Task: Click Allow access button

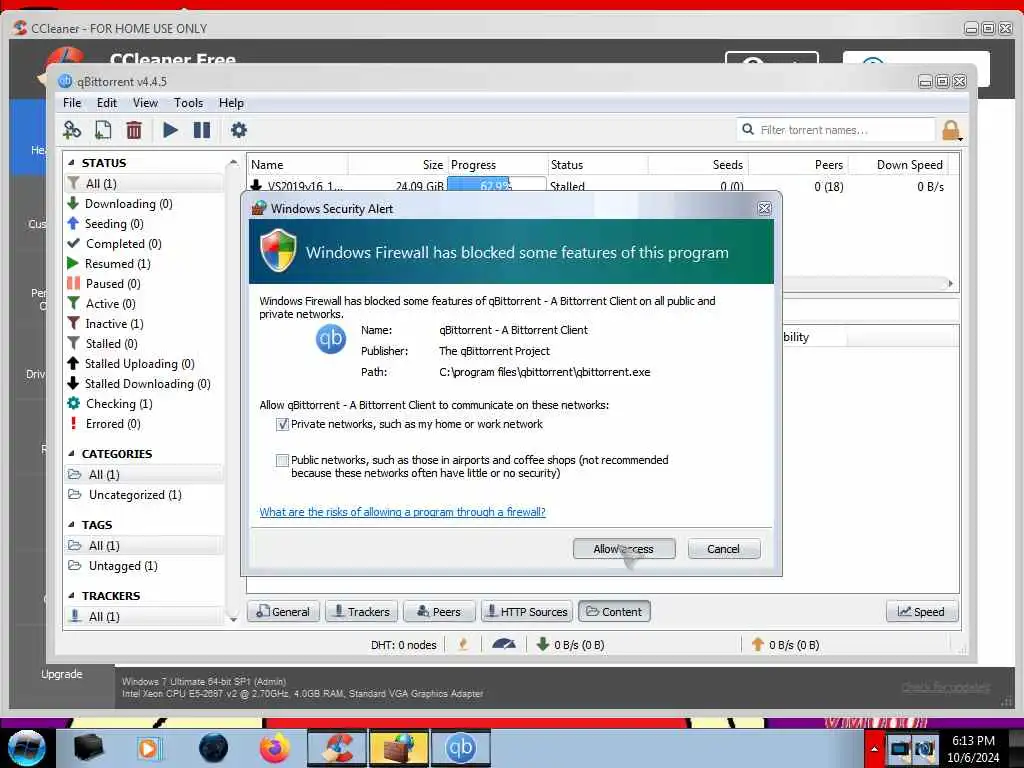Action: point(624,549)
